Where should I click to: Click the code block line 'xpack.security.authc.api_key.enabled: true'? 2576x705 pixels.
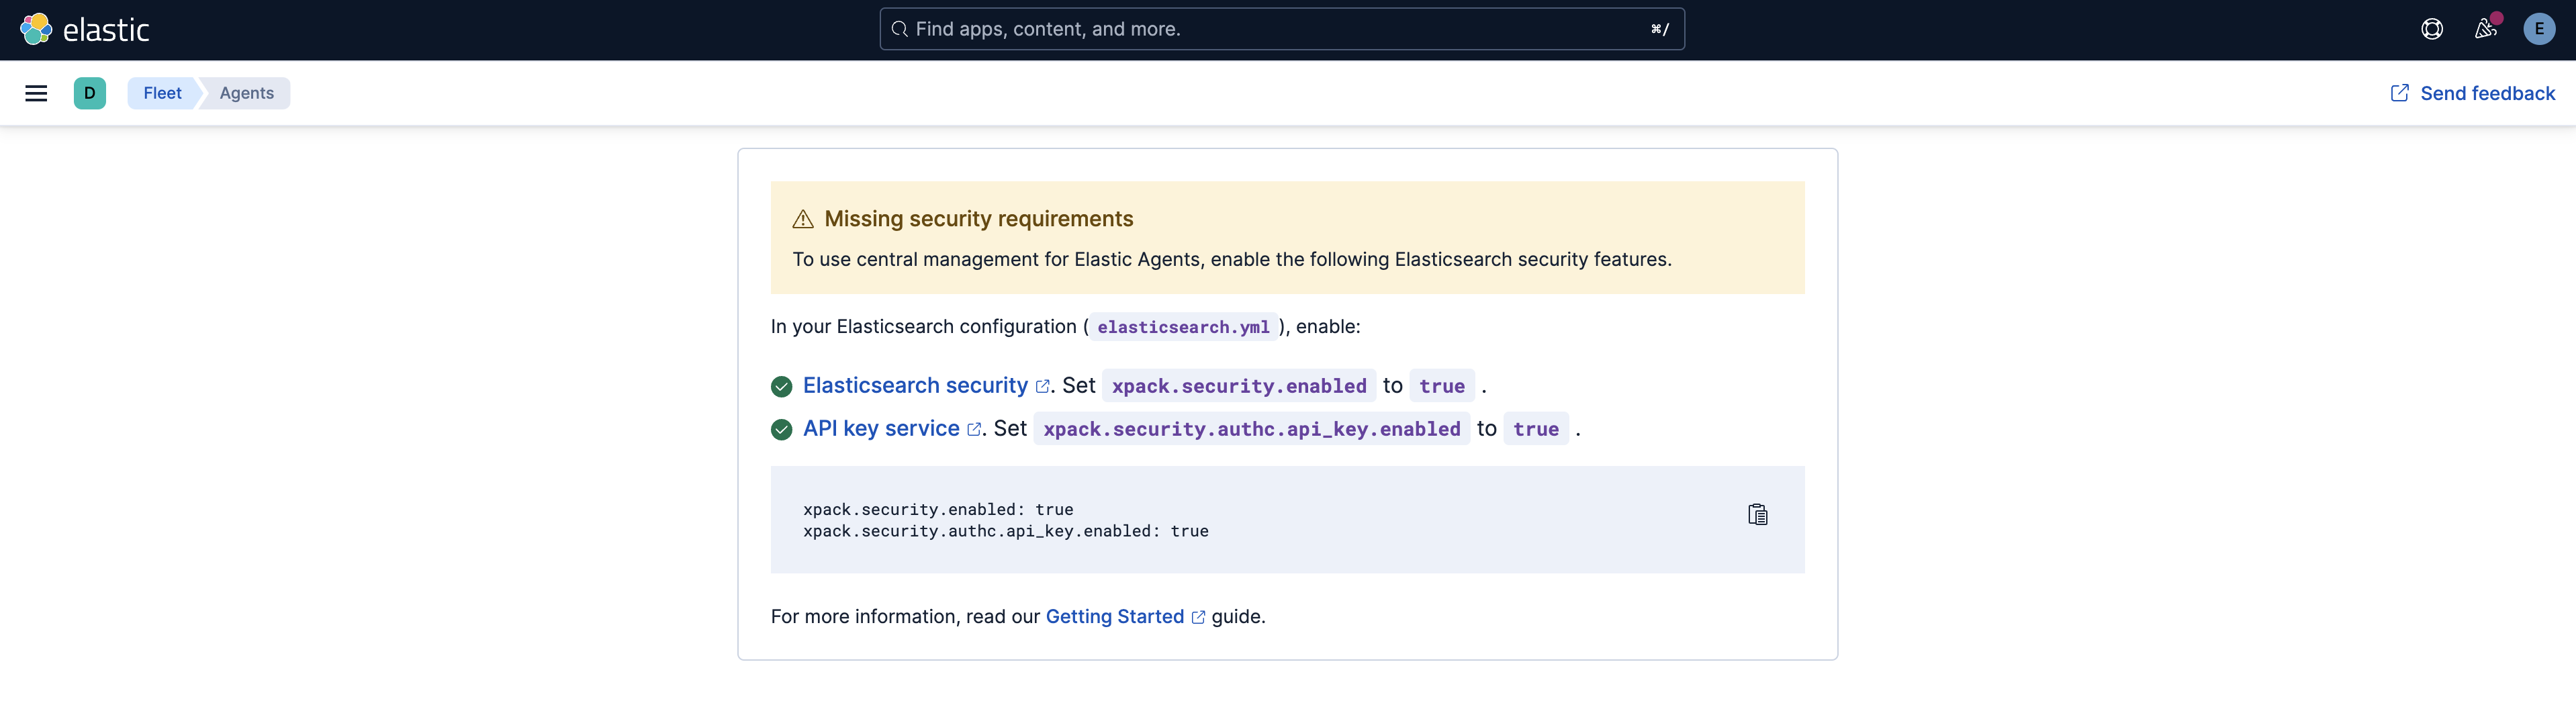point(1005,531)
